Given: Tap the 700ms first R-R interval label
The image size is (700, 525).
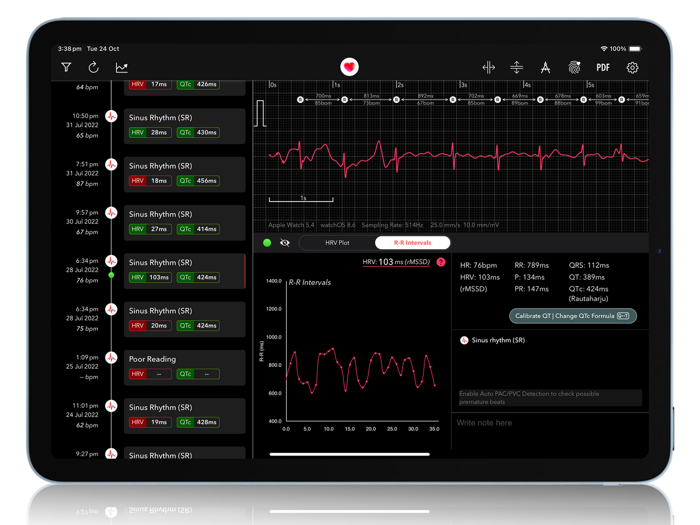Looking at the screenshot, I should 323,96.
